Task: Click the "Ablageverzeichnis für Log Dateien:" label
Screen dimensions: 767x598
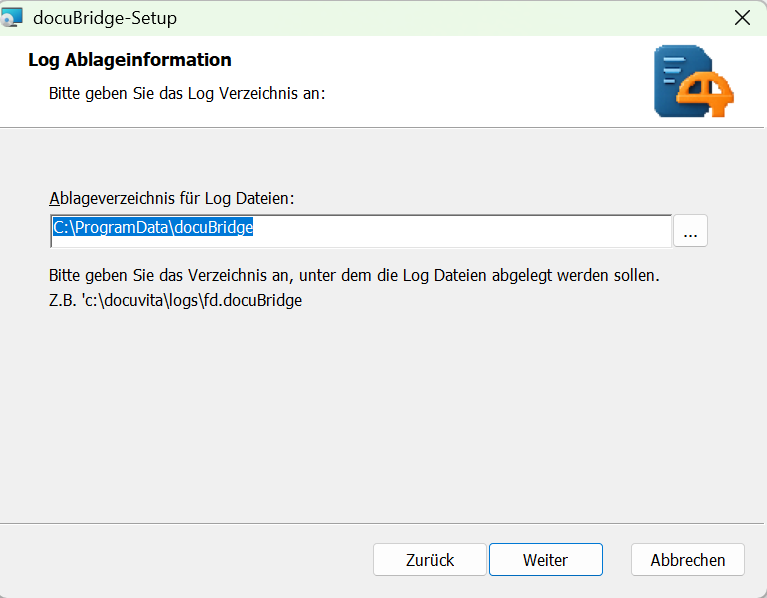Action: coord(170,199)
